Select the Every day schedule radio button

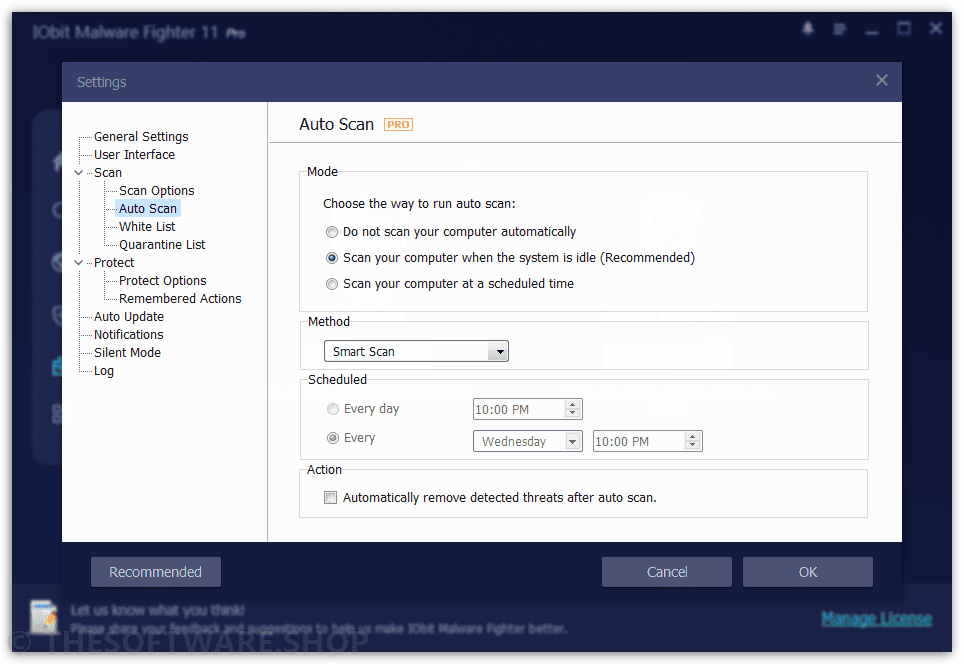point(333,409)
